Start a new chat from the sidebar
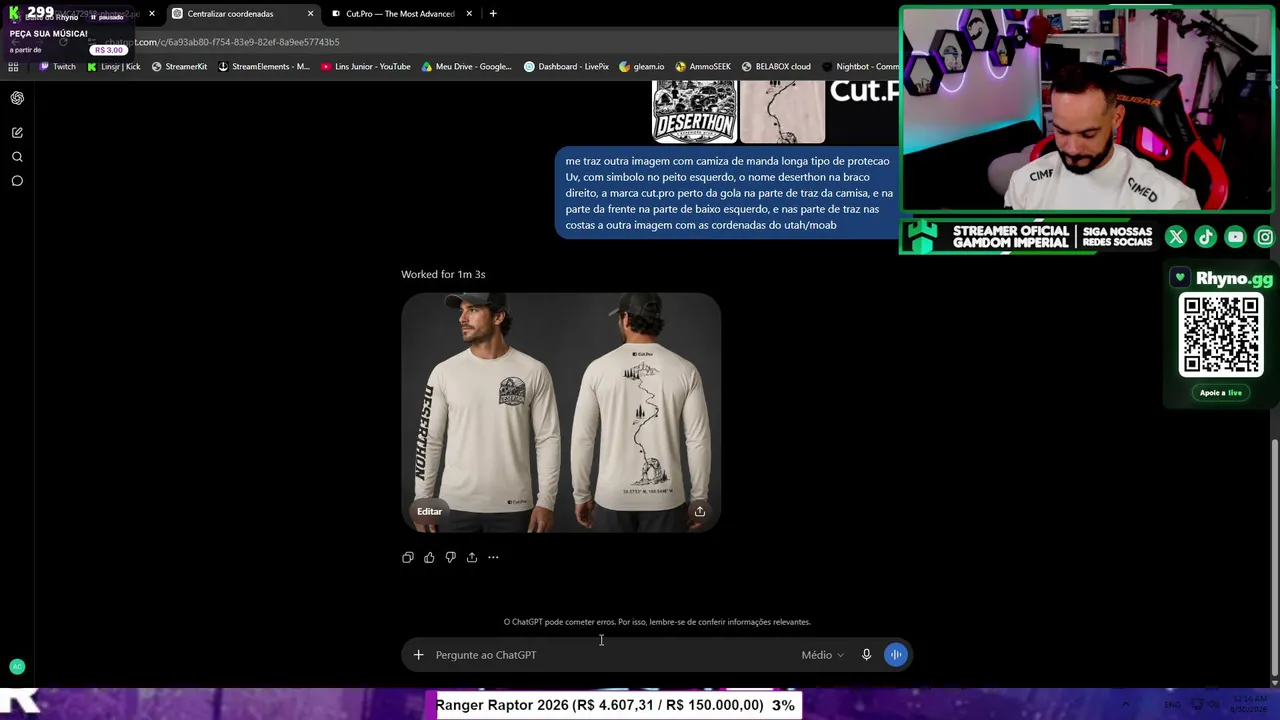Screen dimensions: 1280x720 pyautogui.click(x=17, y=132)
